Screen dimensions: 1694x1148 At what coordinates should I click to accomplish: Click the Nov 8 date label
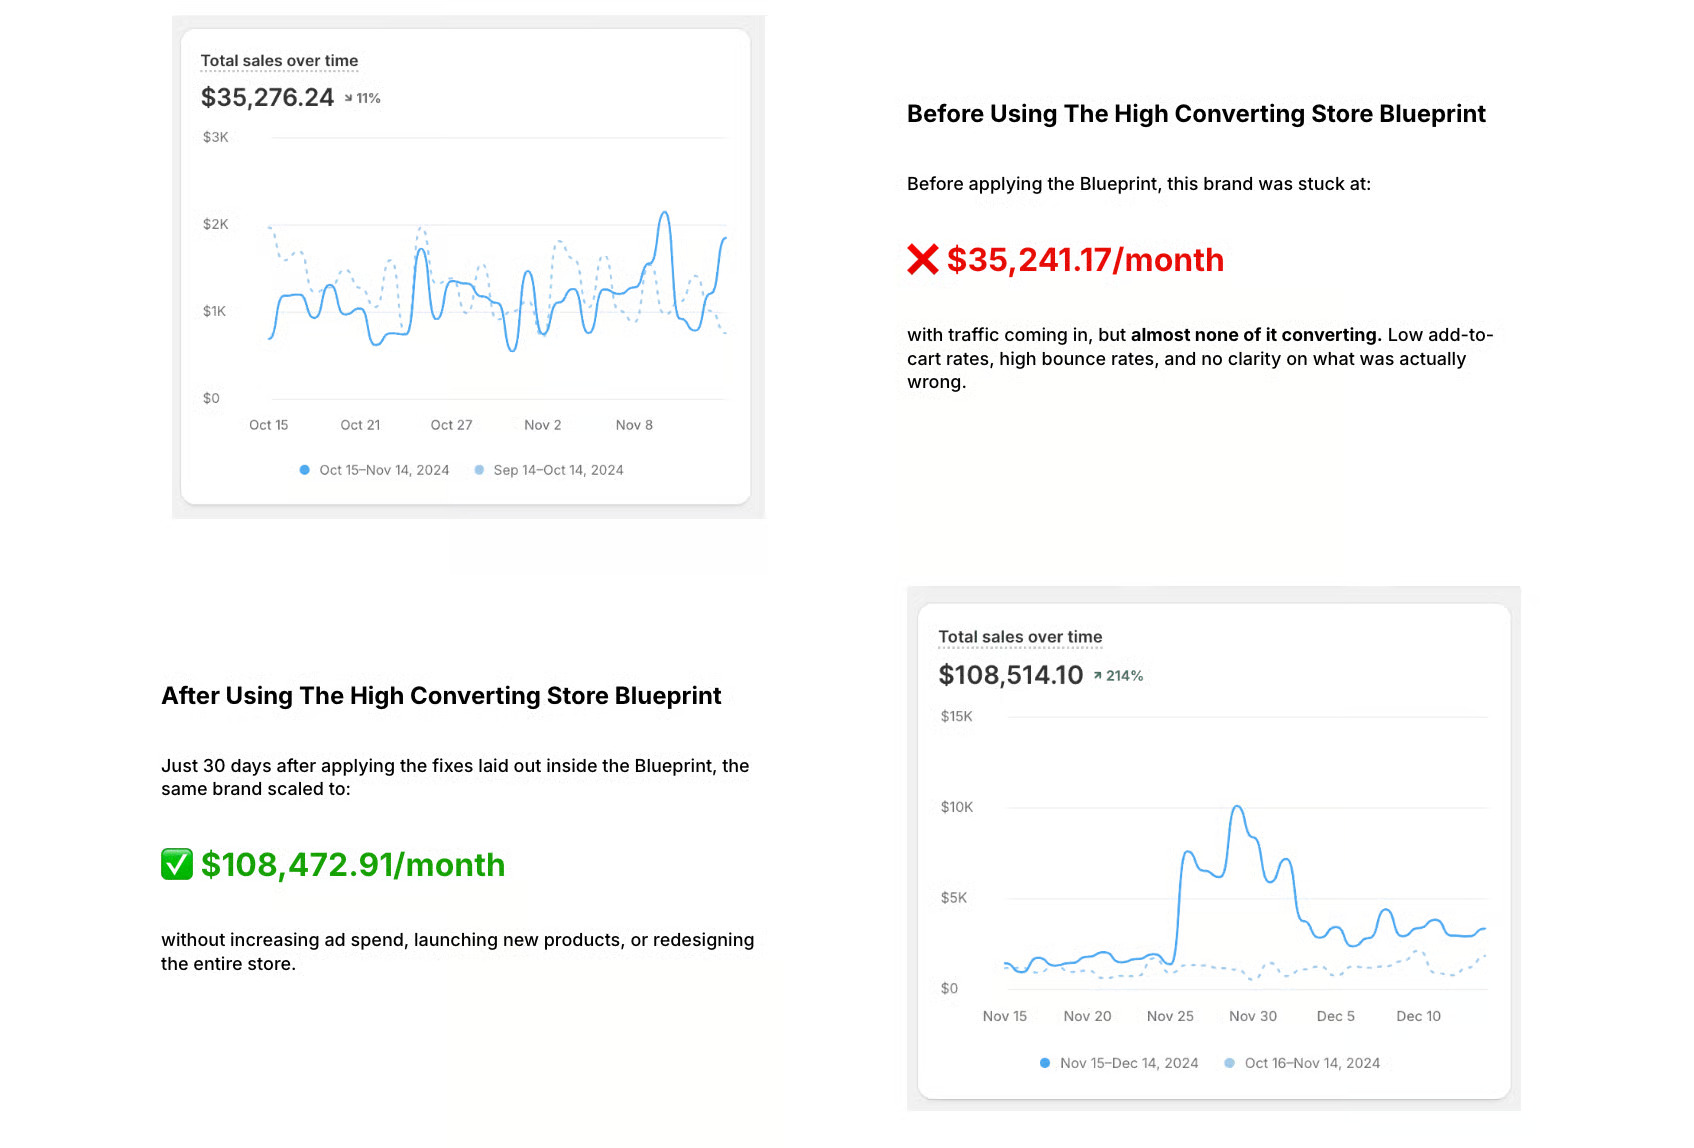pos(634,425)
